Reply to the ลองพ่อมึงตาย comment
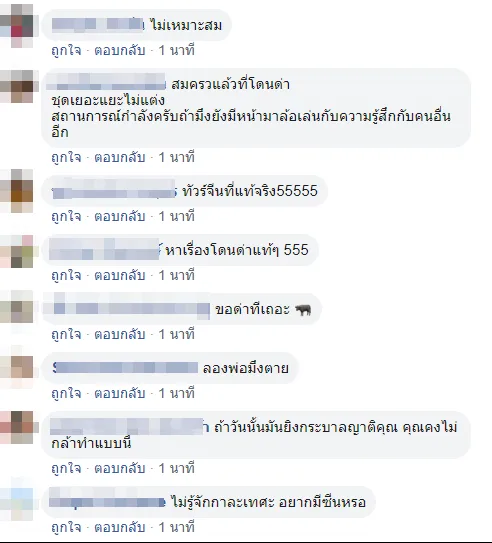The height and width of the screenshot is (543, 492). pos(120,394)
